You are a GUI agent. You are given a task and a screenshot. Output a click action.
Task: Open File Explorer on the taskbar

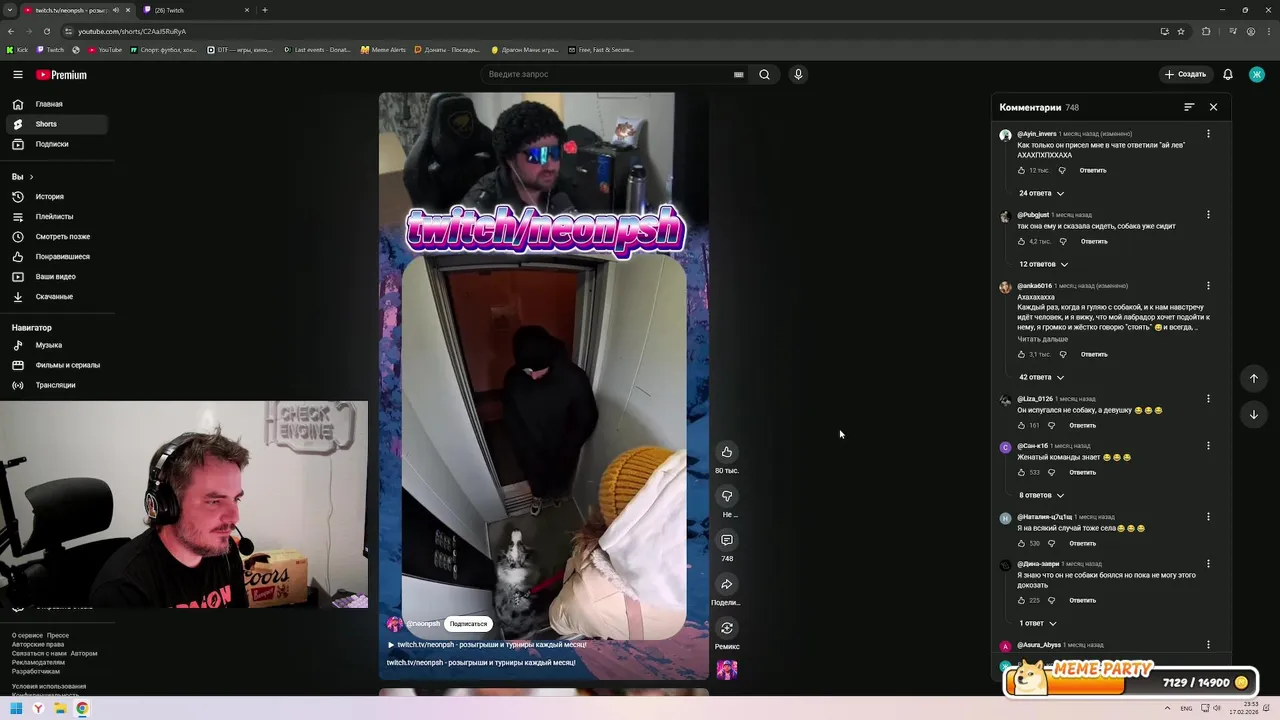click(x=60, y=709)
